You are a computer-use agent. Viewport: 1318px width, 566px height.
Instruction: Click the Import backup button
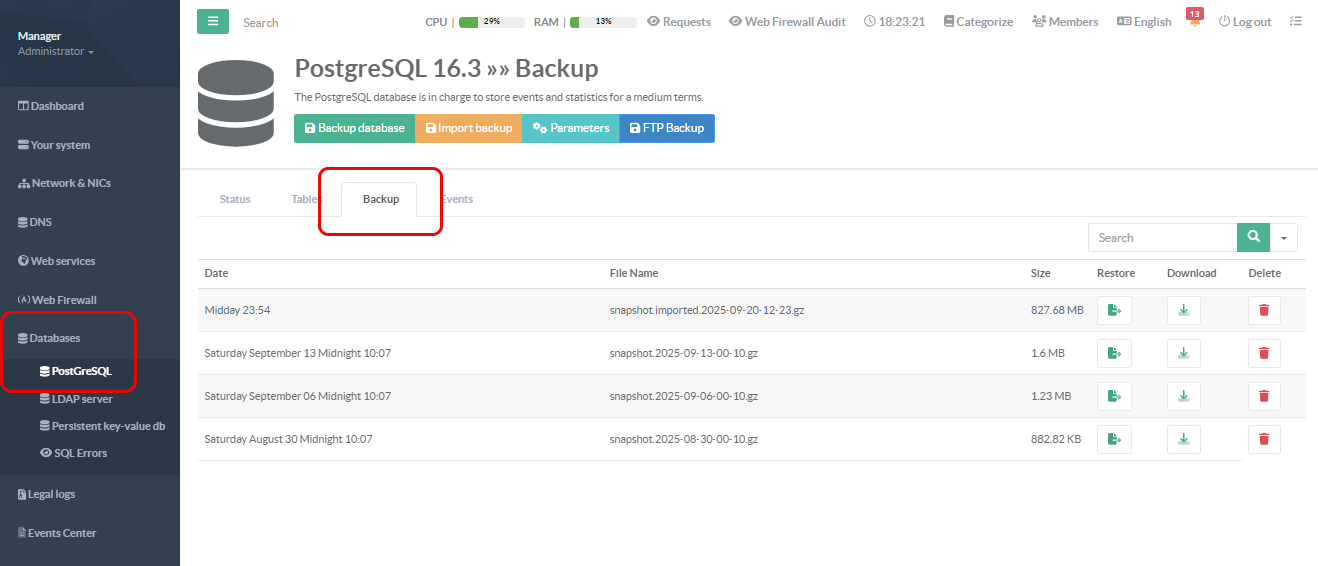468,129
